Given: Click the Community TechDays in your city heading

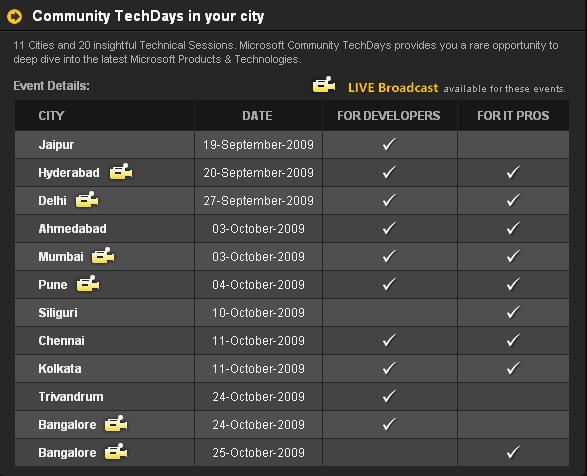Looking at the screenshot, I should [x=148, y=16].
